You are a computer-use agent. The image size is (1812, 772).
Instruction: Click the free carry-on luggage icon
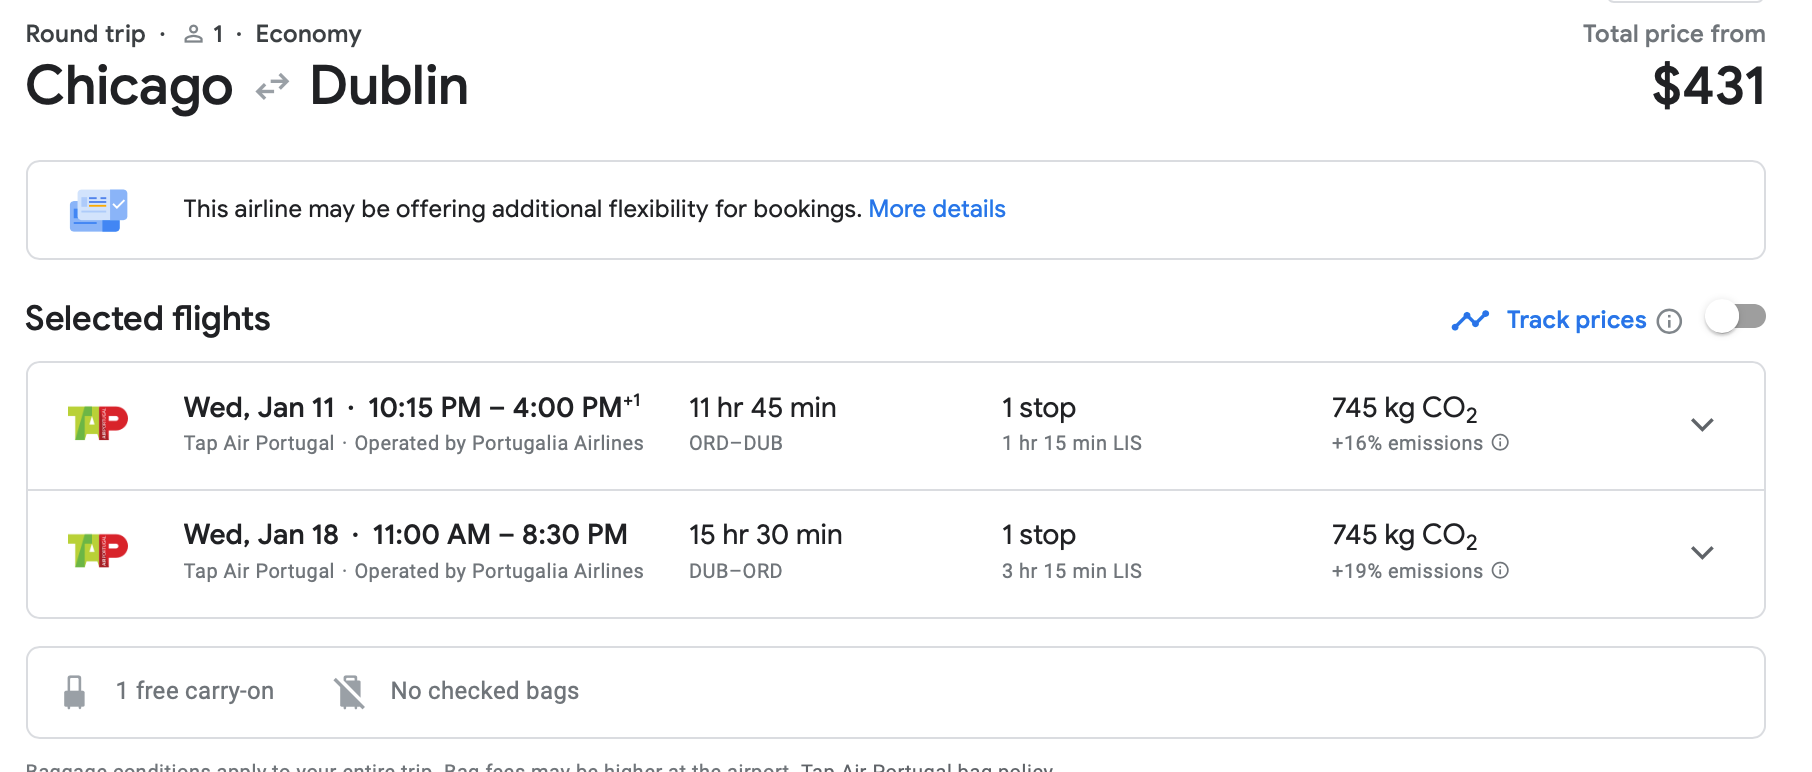point(75,691)
